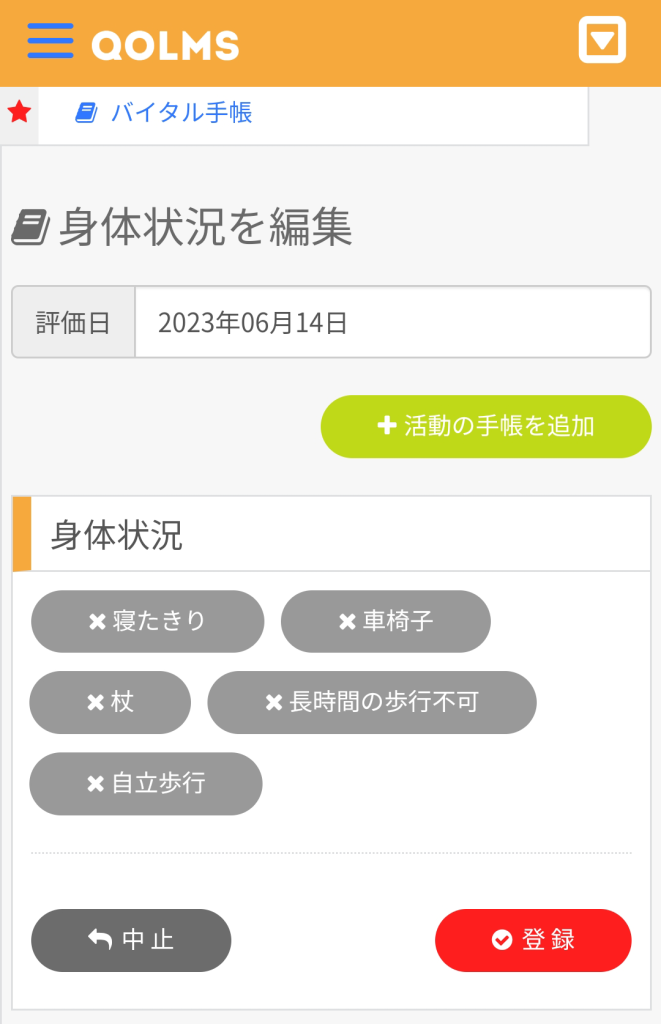The height and width of the screenshot is (1024, 661).
Task: Click the book icon beside バイタル手帳
Action: click(x=87, y=113)
